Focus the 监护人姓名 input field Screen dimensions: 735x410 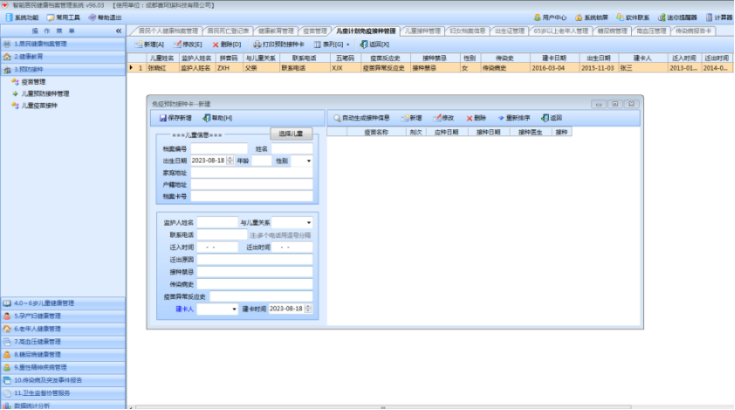218,223
